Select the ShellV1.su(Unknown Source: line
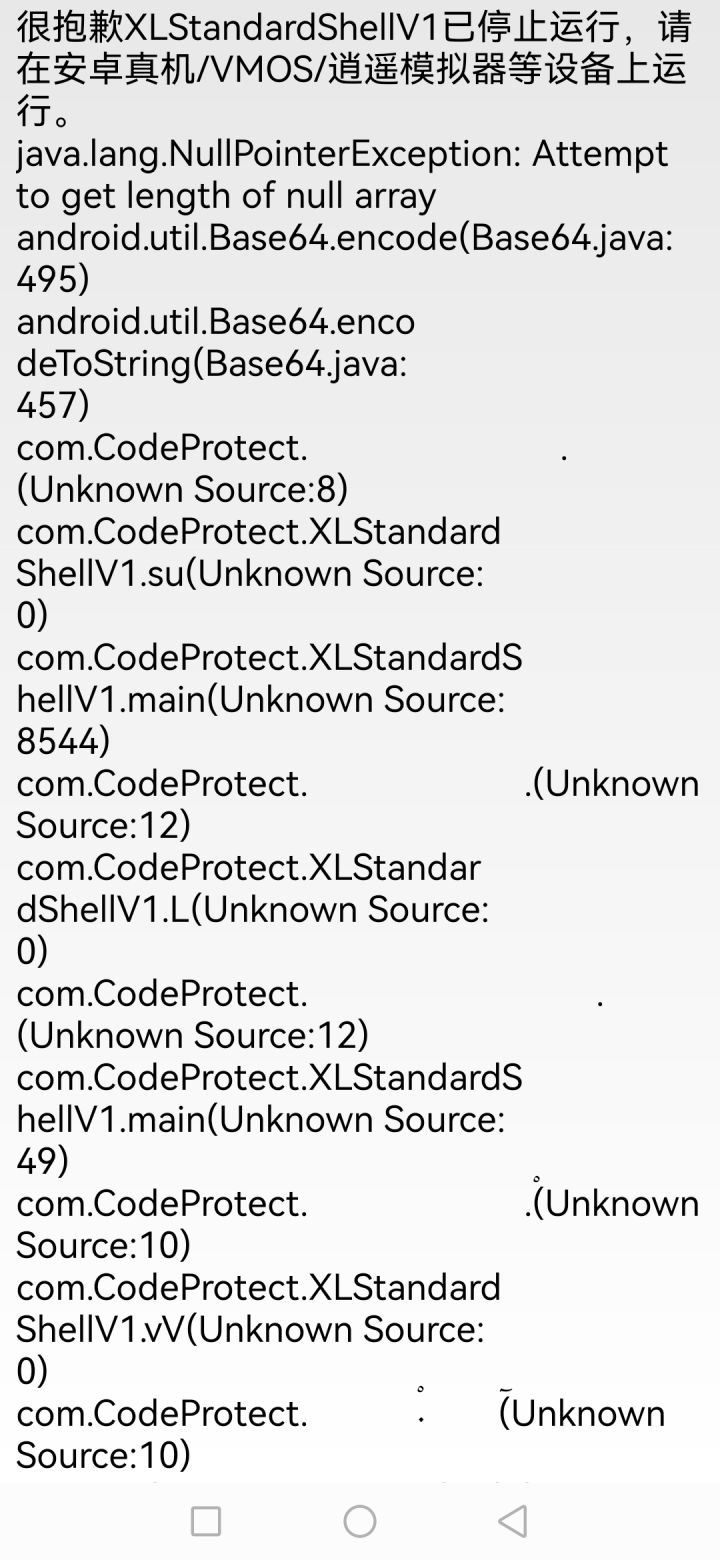 coord(250,574)
